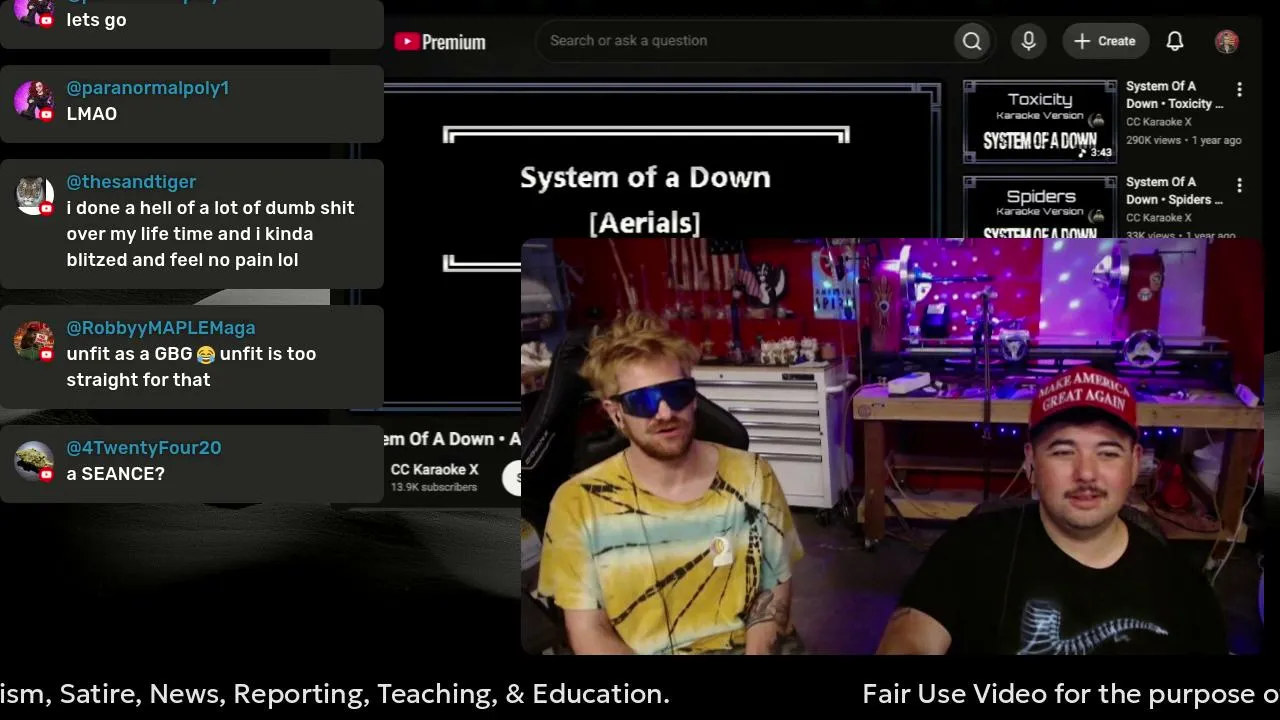Focus the "Search or ask a question" field
The width and height of the screenshot is (1280, 720).
[745, 41]
